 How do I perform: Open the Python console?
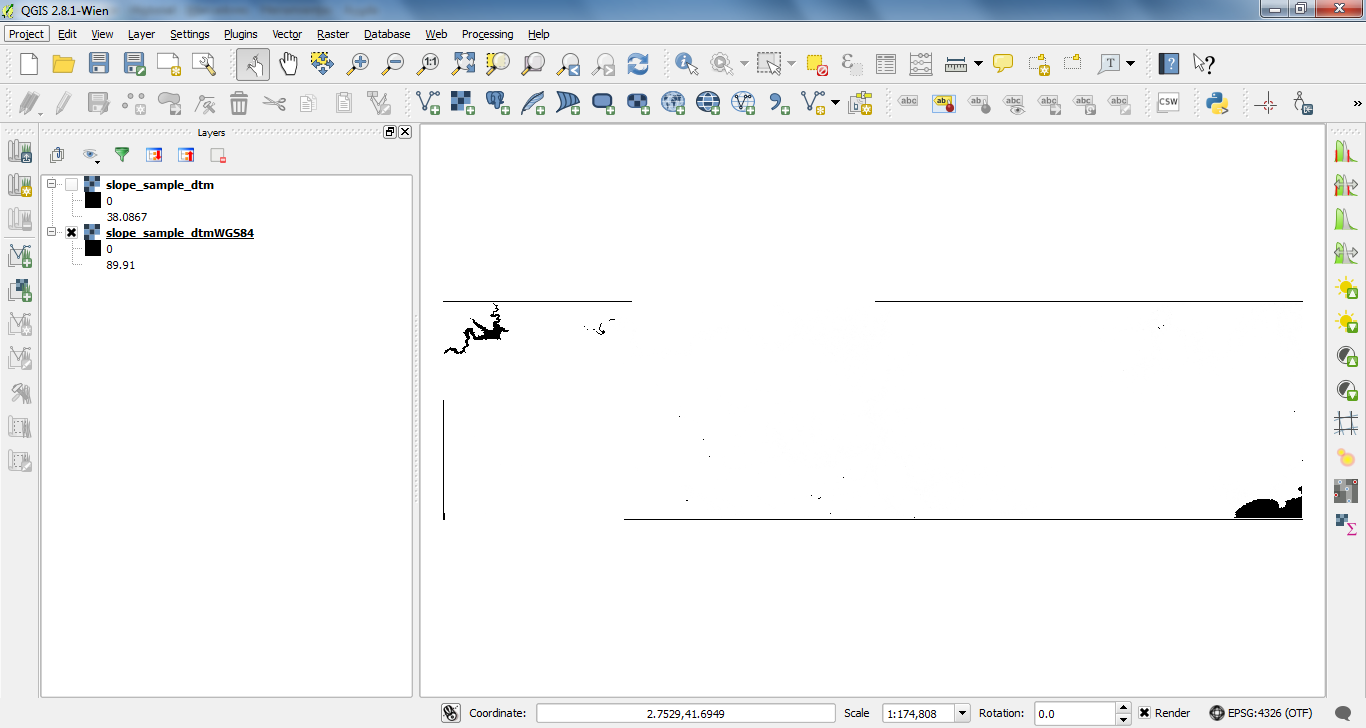point(1217,102)
